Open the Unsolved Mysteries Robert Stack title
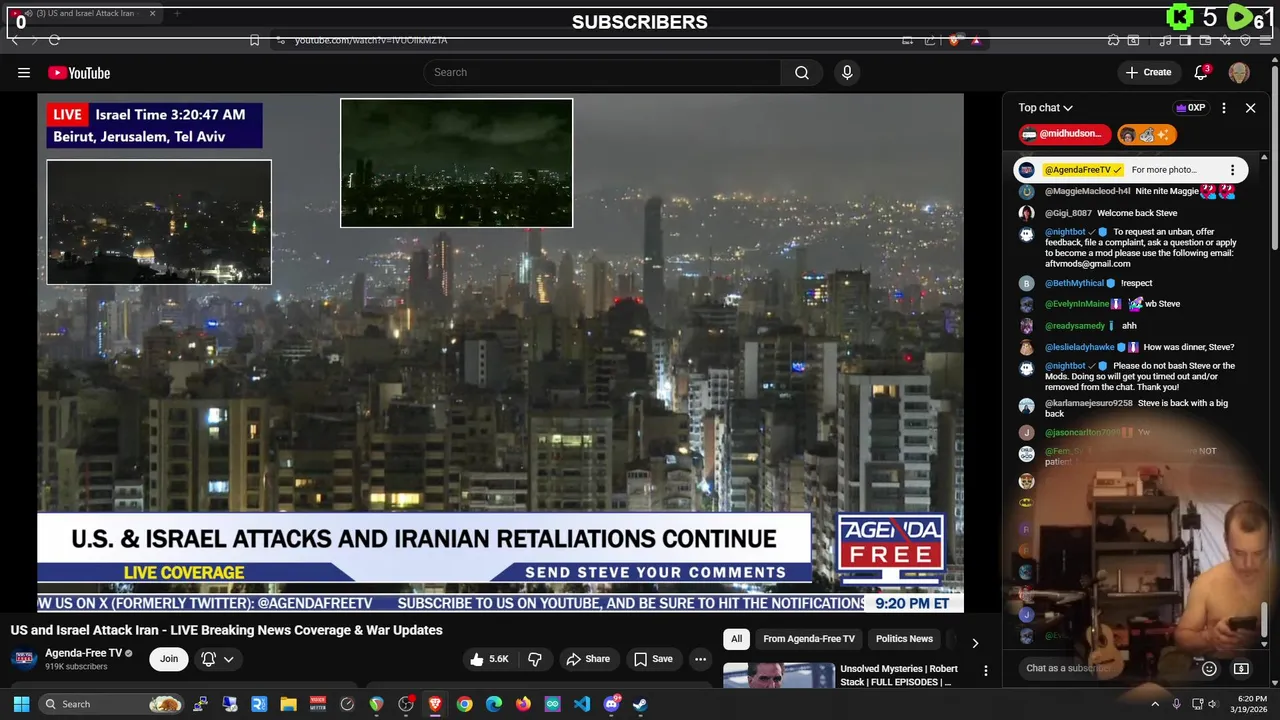Screen dimensions: 1280x720 pyautogui.click(x=899, y=675)
